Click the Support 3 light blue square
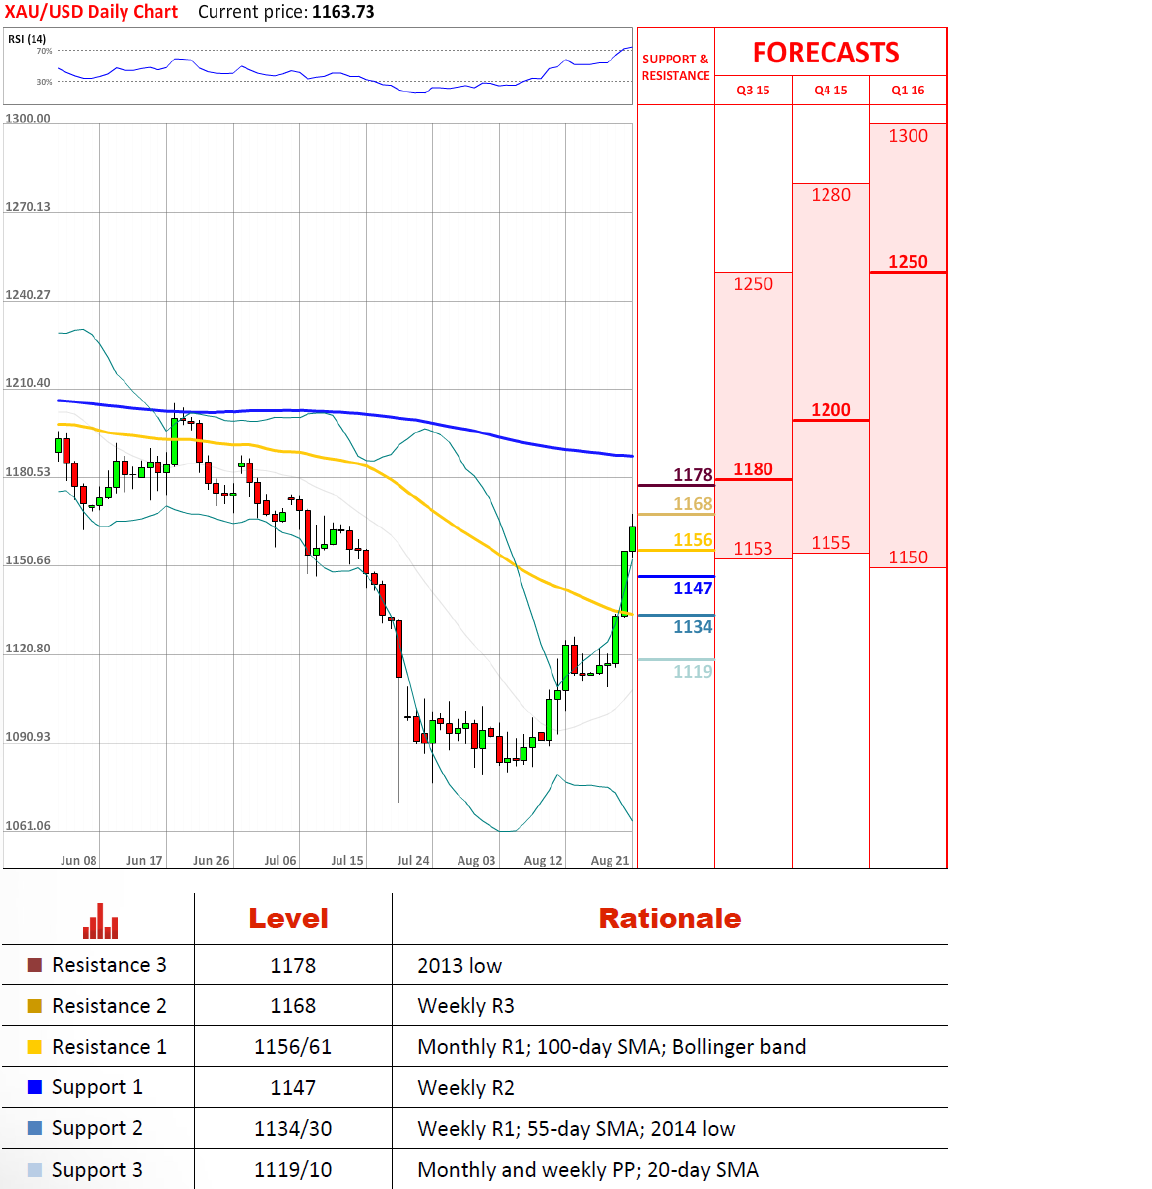The height and width of the screenshot is (1189, 1152). click(35, 1170)
